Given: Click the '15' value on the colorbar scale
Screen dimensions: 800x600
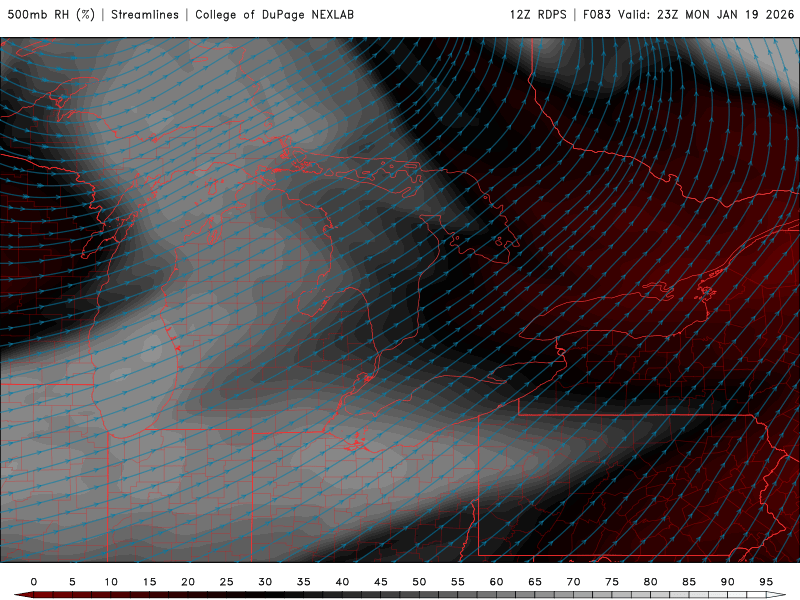Looking at the screenshot, I should (149, 582).
